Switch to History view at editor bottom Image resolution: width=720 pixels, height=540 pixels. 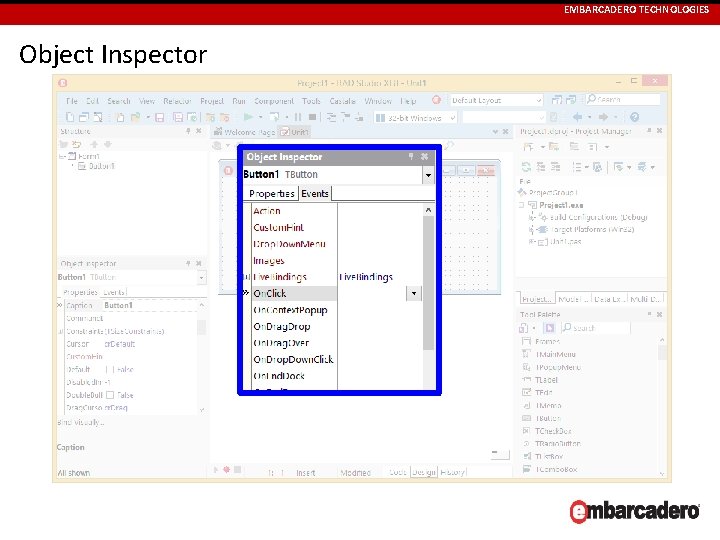[452, 472]
